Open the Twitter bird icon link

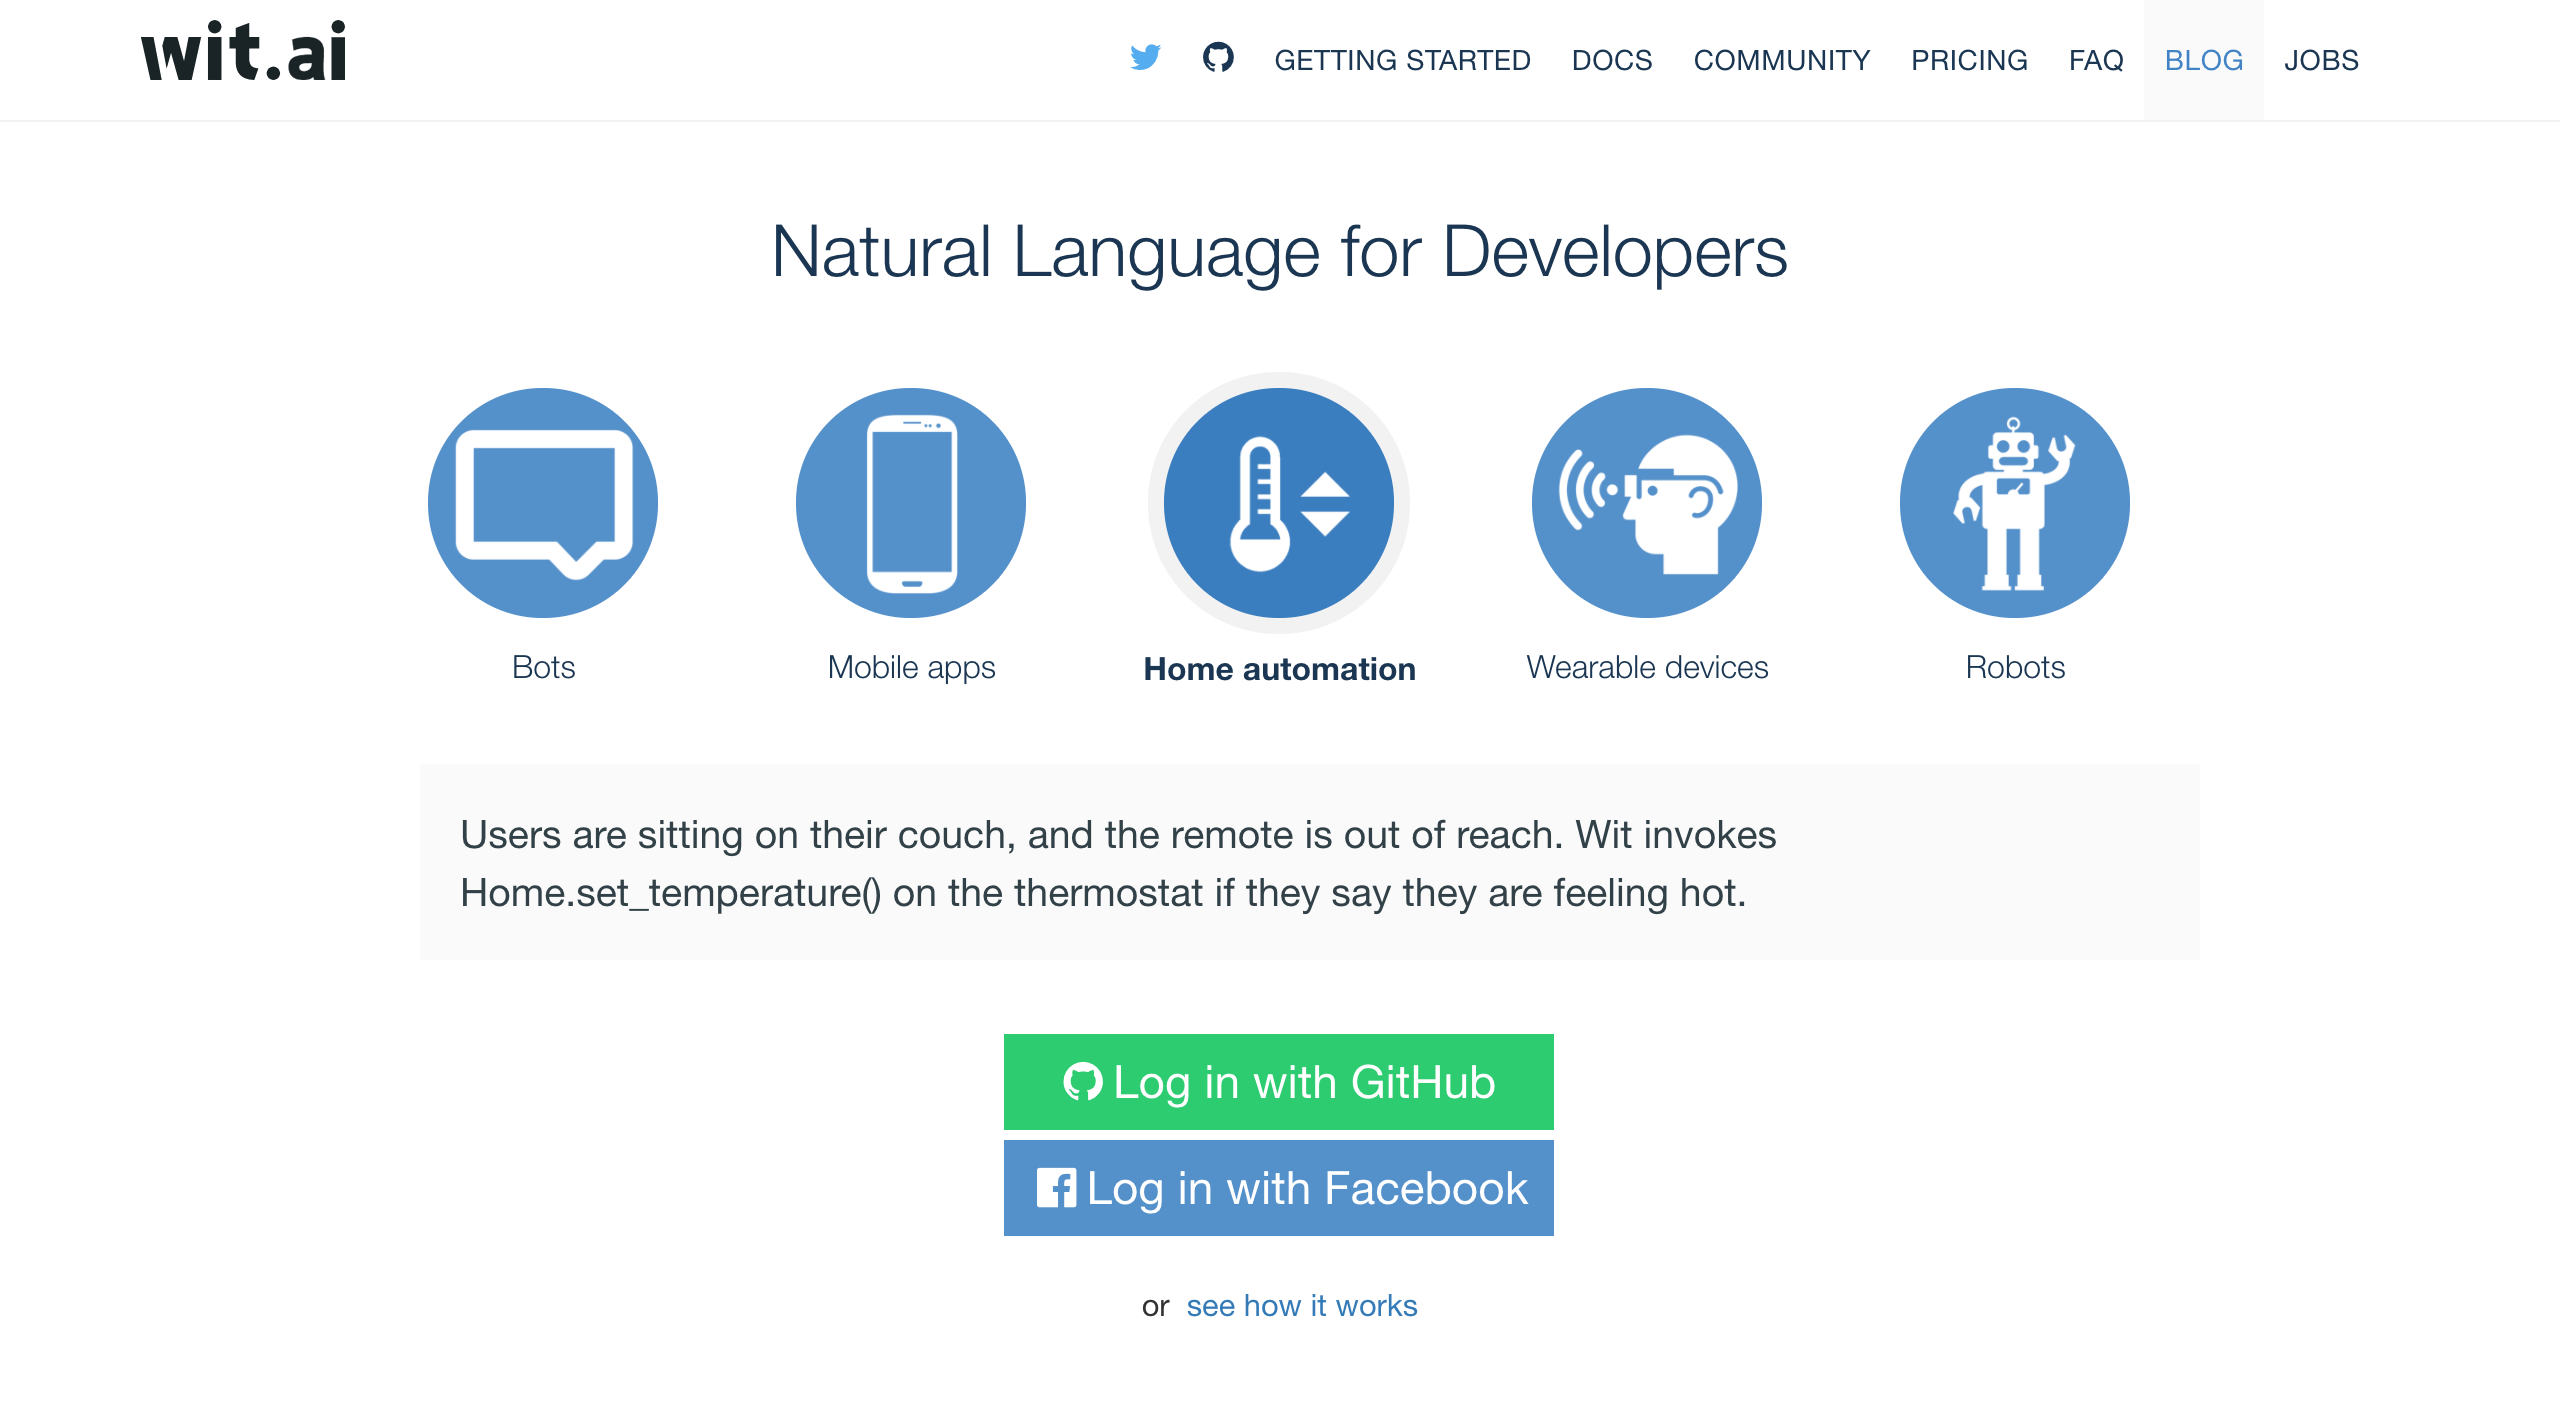[1145, 58]
